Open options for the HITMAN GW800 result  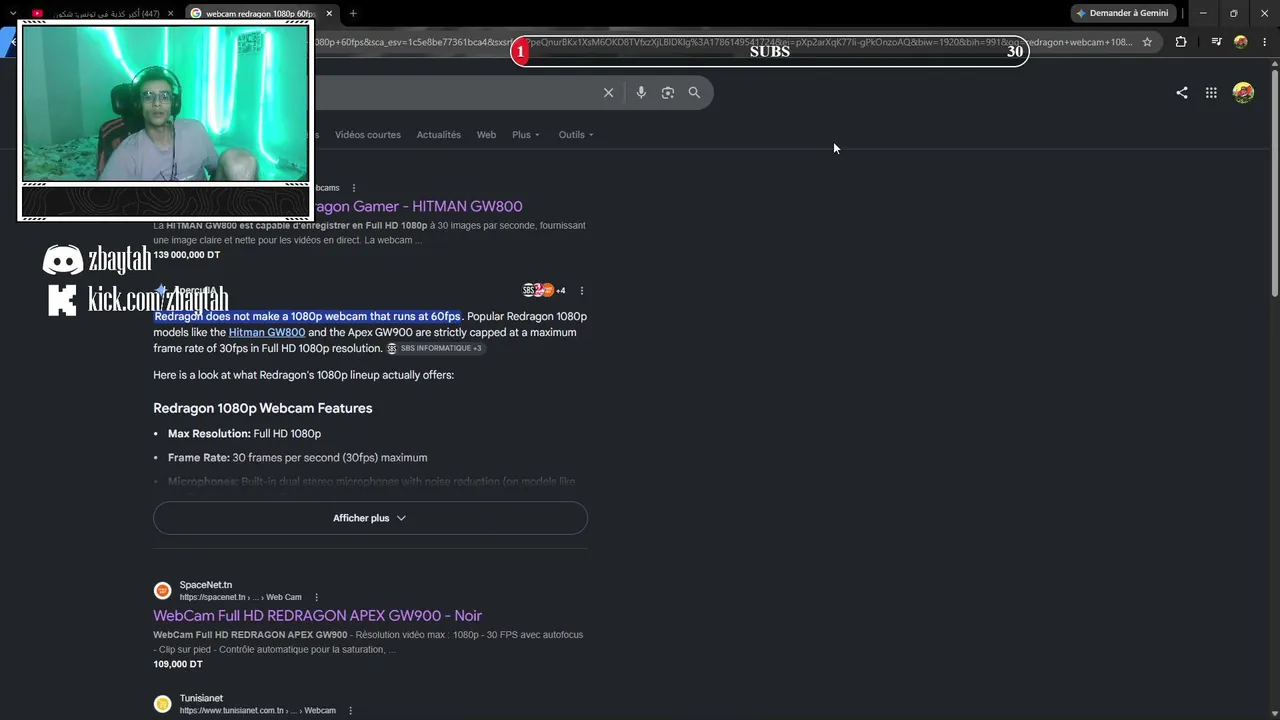354,188
